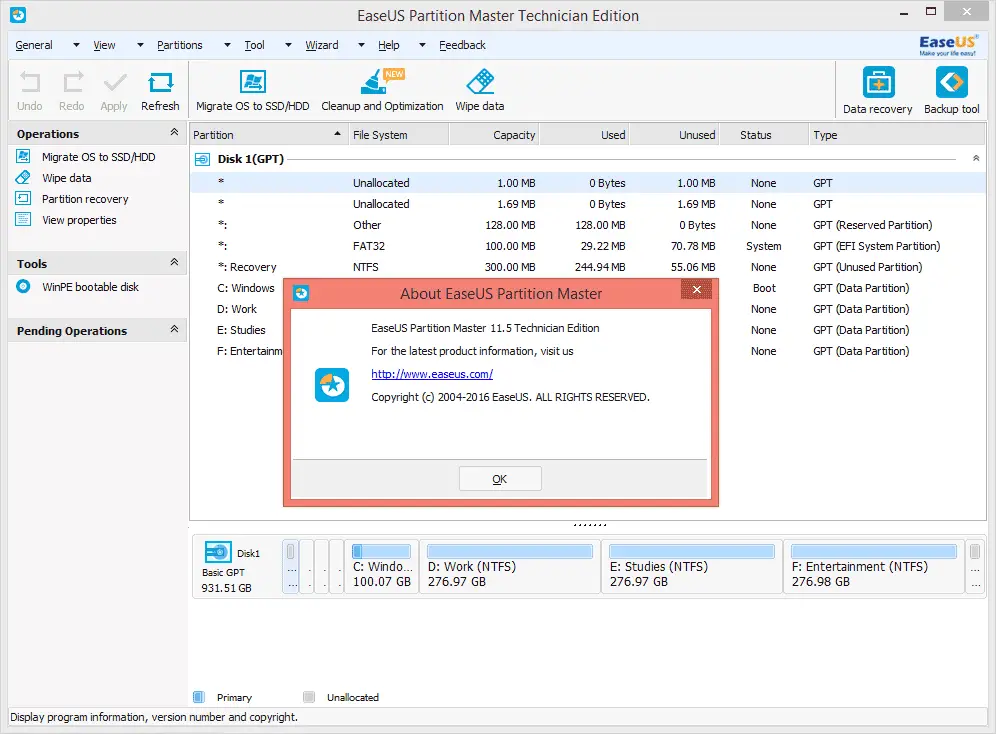Select the 1.69 MB Unallocated row
Screen dimensions: 996x734
pyautogui.click(x=588, y=204)
